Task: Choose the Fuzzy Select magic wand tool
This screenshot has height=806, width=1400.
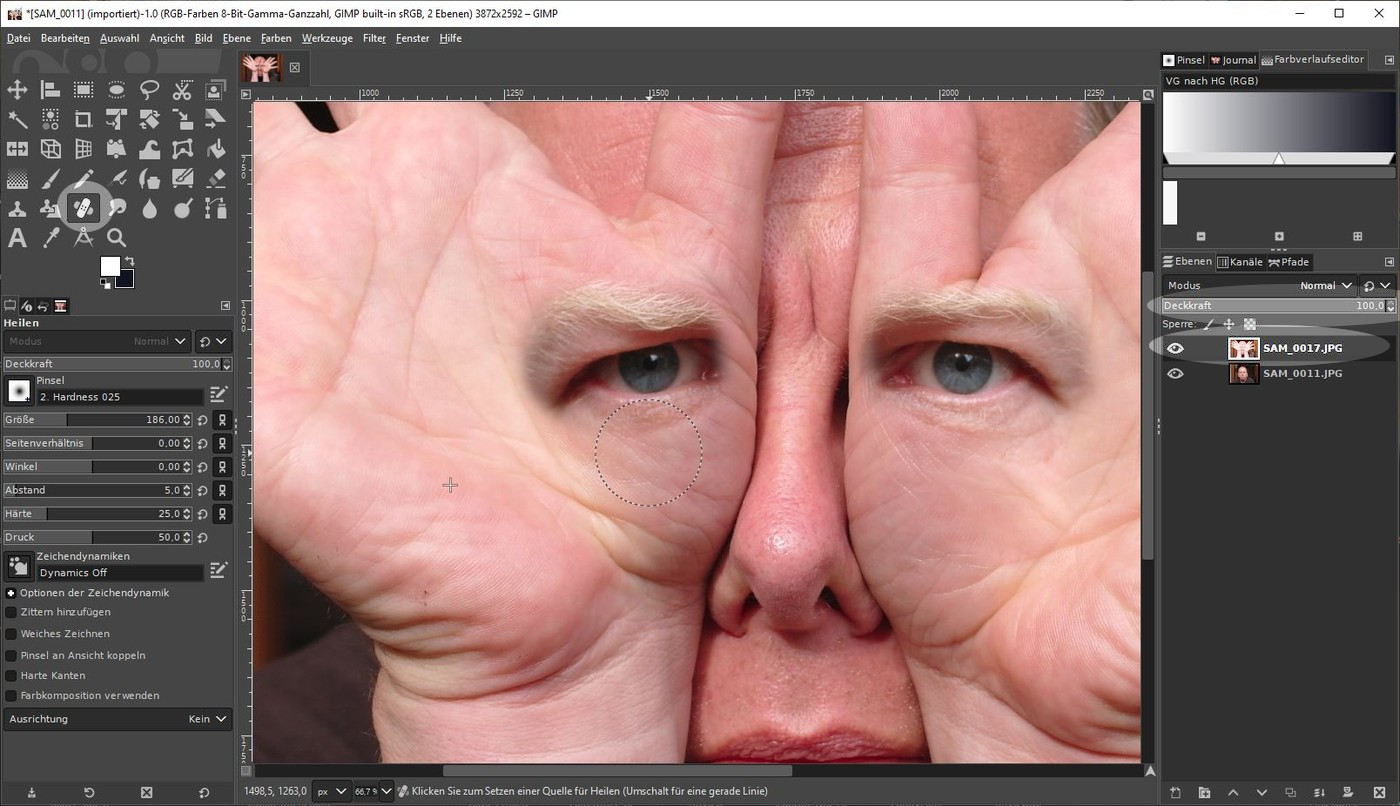Action: click(x=17, y=120)
